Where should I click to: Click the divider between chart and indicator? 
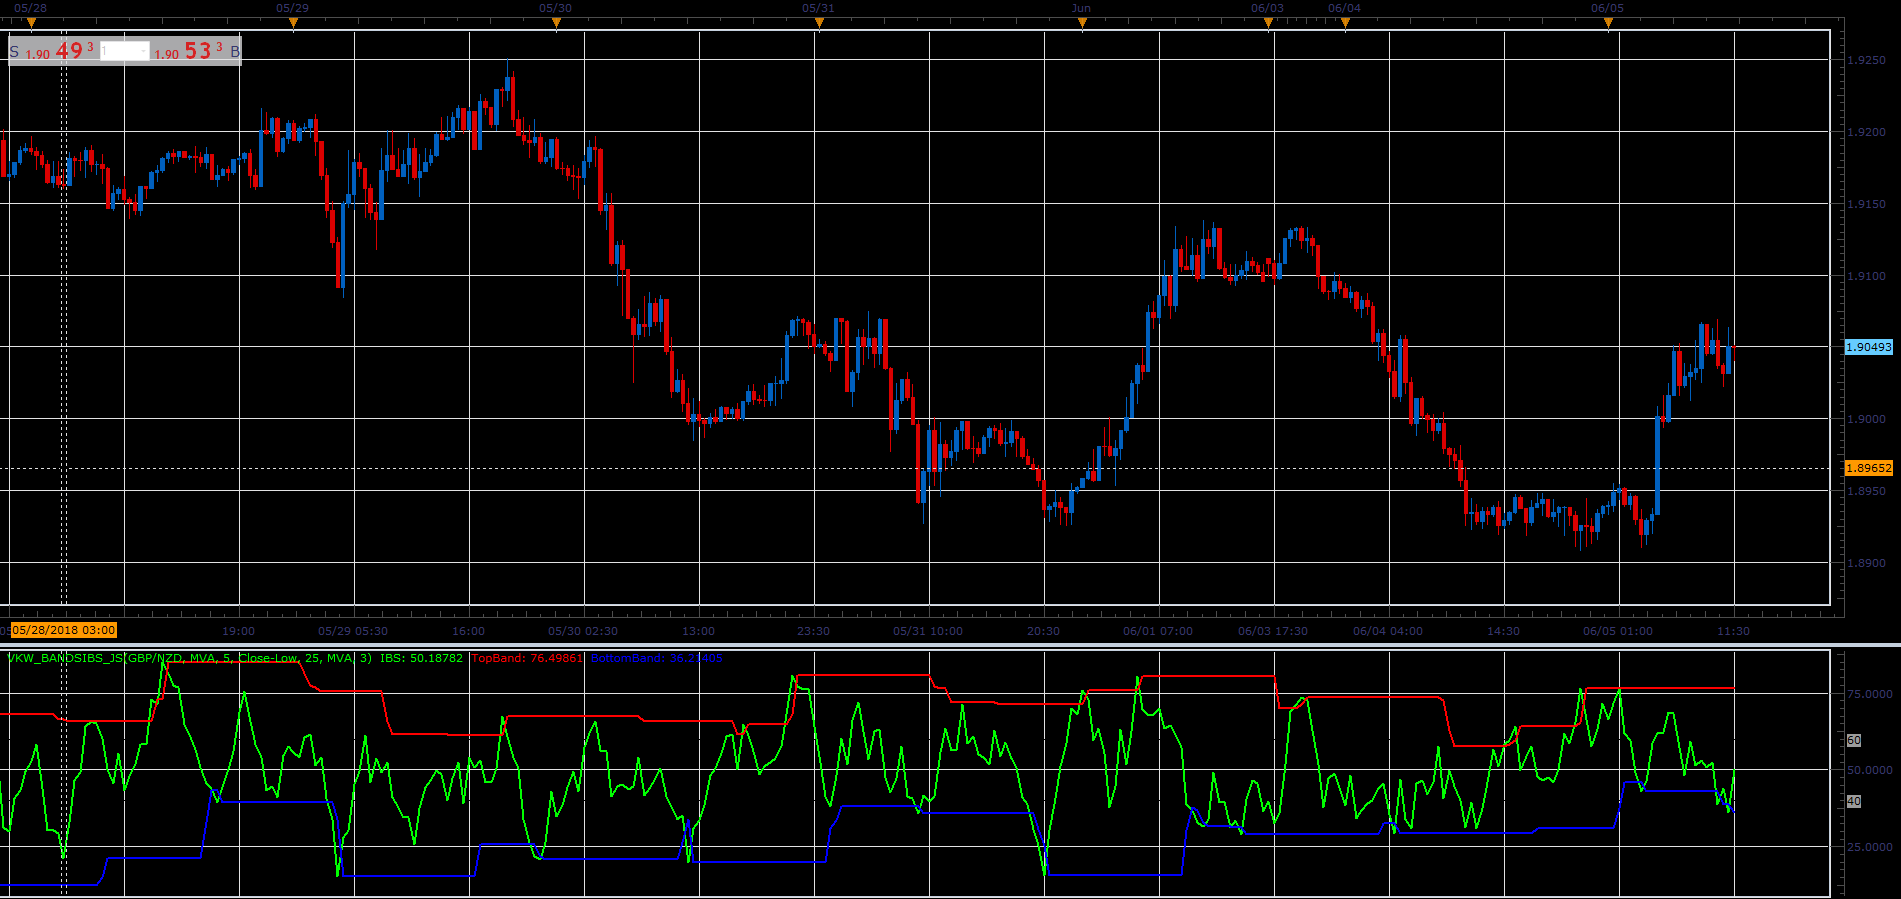point(950,645)
